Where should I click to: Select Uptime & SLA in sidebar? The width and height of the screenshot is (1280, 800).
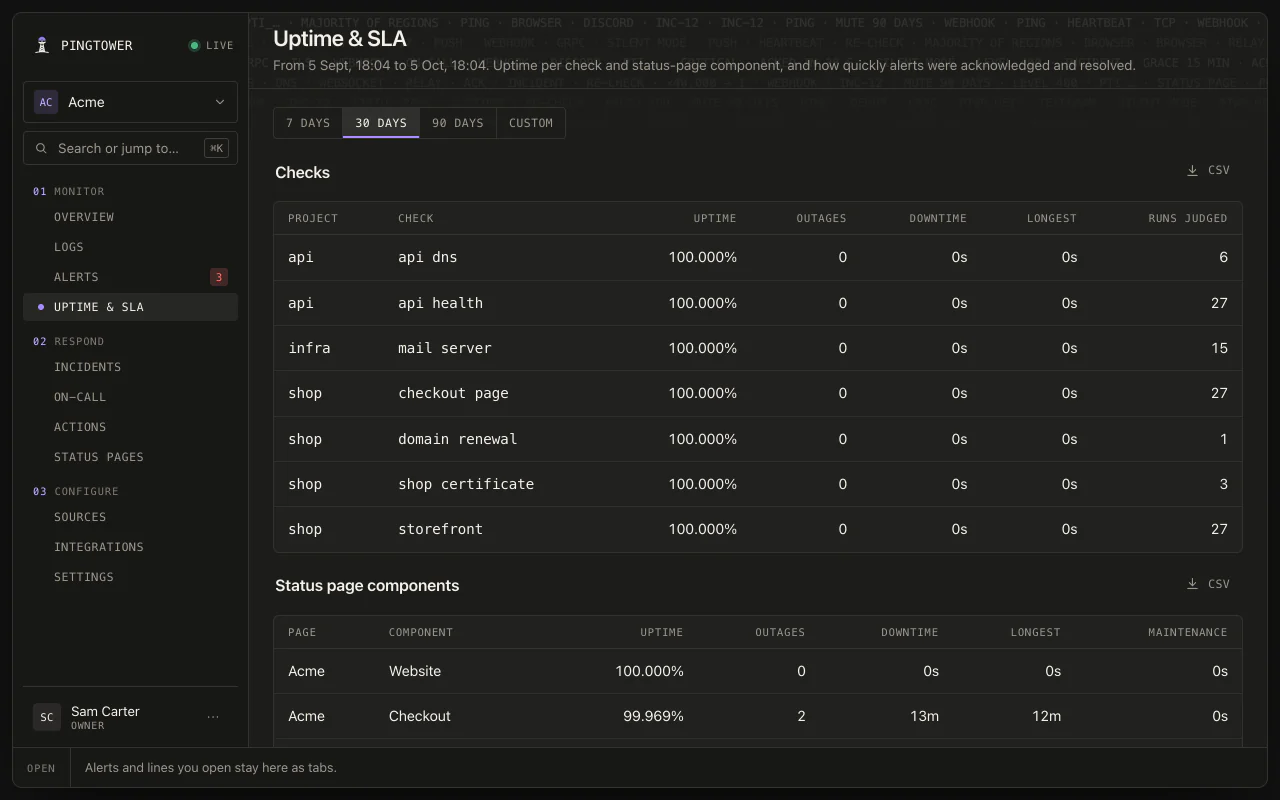pyautogui.click(x=130, y=307)
